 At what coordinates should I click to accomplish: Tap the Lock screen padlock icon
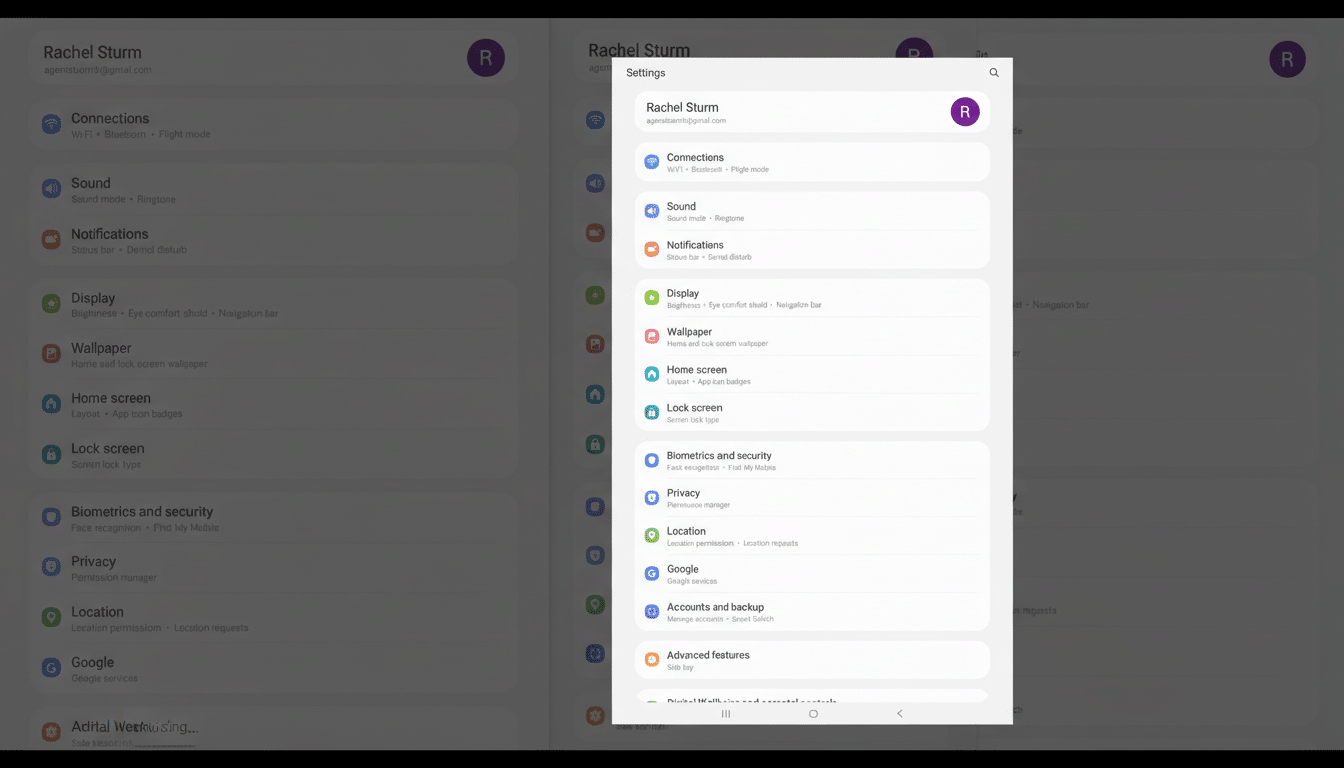(x=650, y=413)
